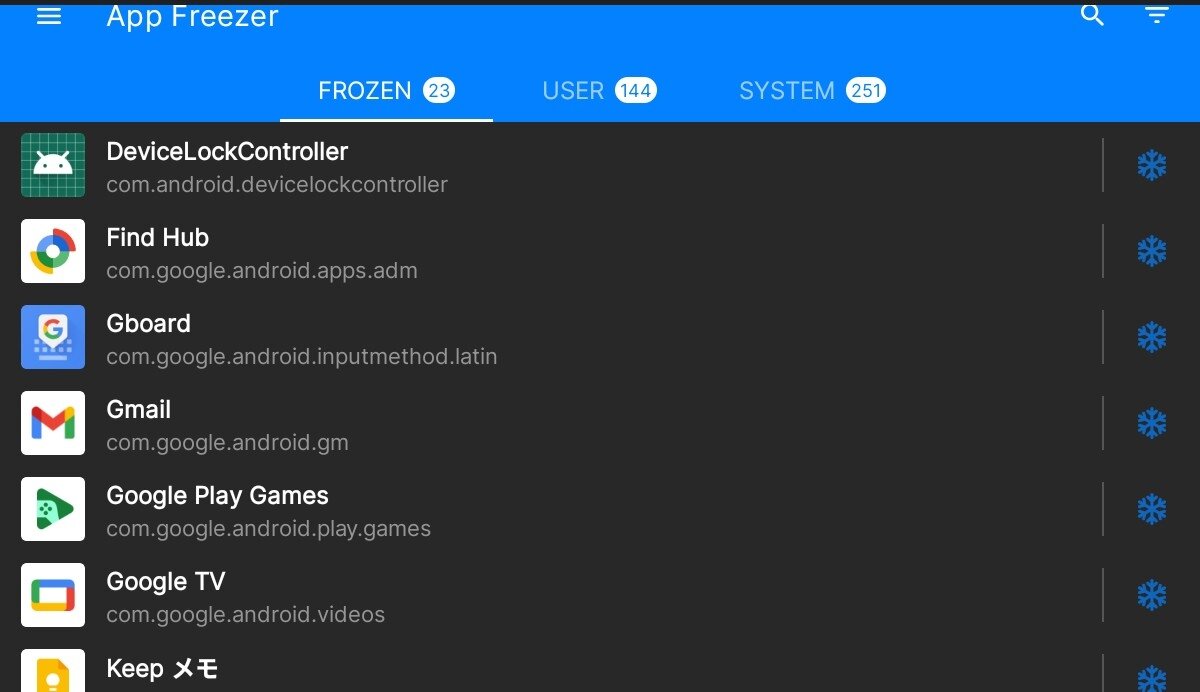Switch to the USER tab

[599, 91]
